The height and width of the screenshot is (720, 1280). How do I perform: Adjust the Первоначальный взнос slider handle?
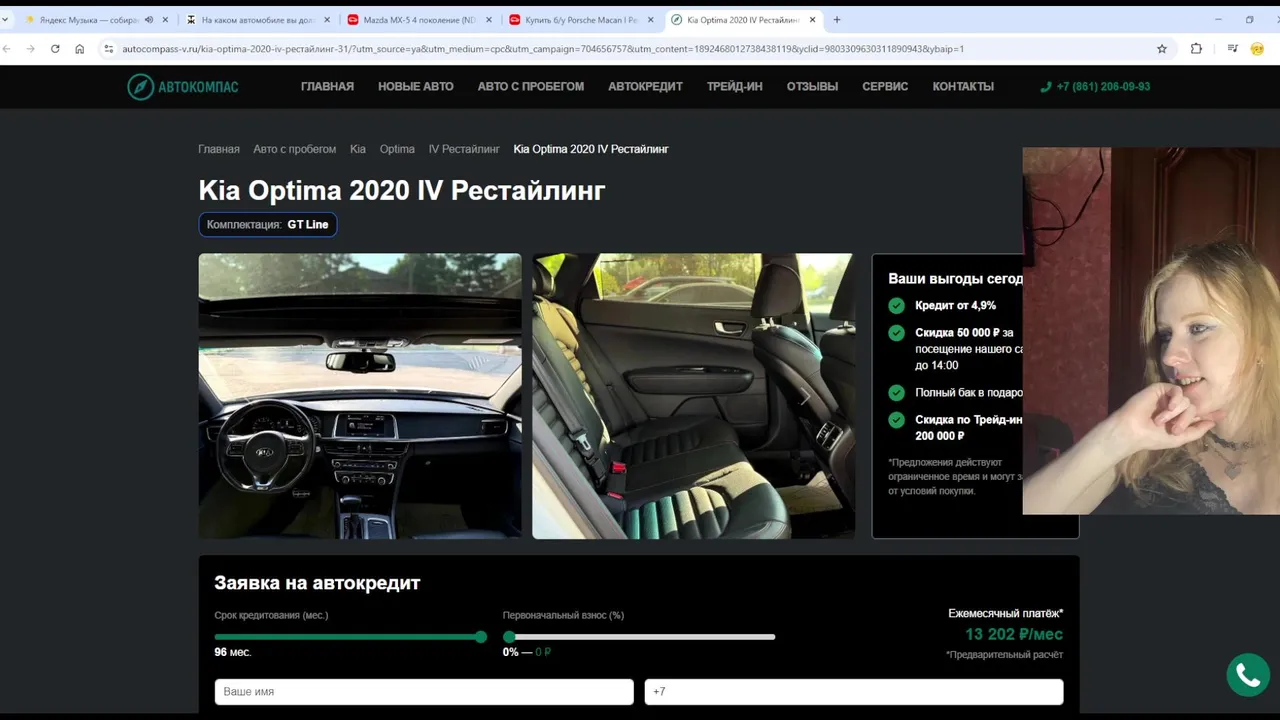[x=509, y=637]
